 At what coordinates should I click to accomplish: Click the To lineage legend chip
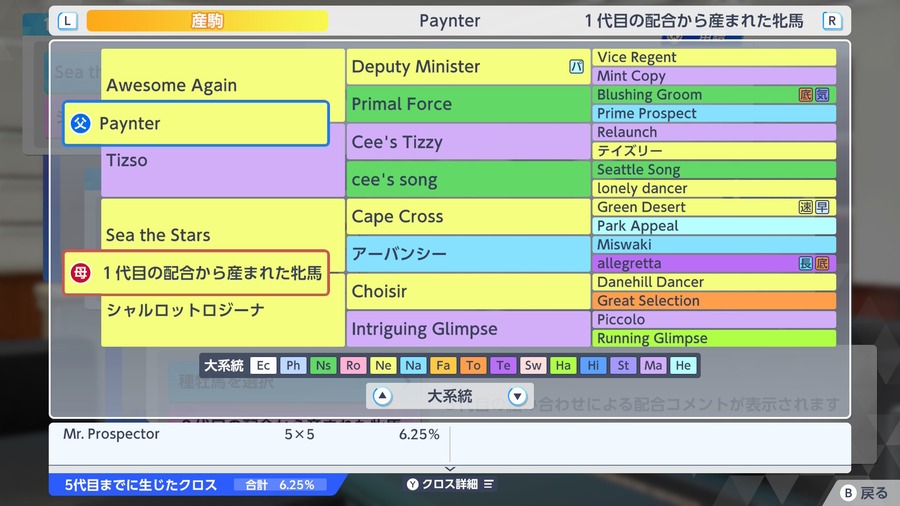tap(473, 365)
